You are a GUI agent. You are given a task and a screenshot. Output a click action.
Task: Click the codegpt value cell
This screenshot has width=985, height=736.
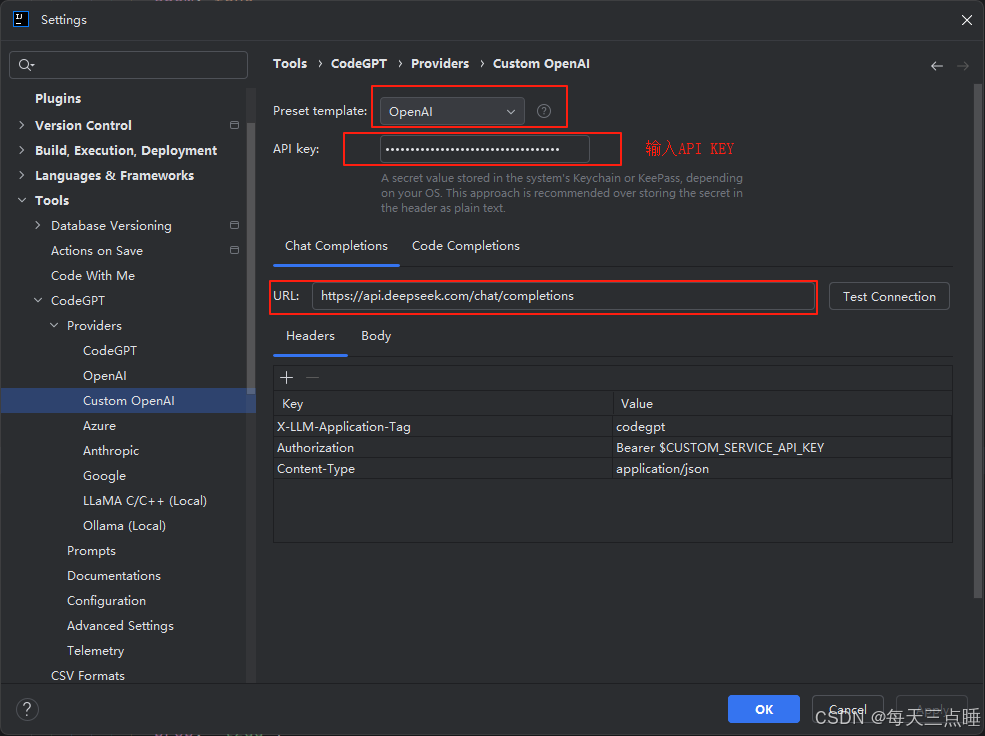(782, 426)
